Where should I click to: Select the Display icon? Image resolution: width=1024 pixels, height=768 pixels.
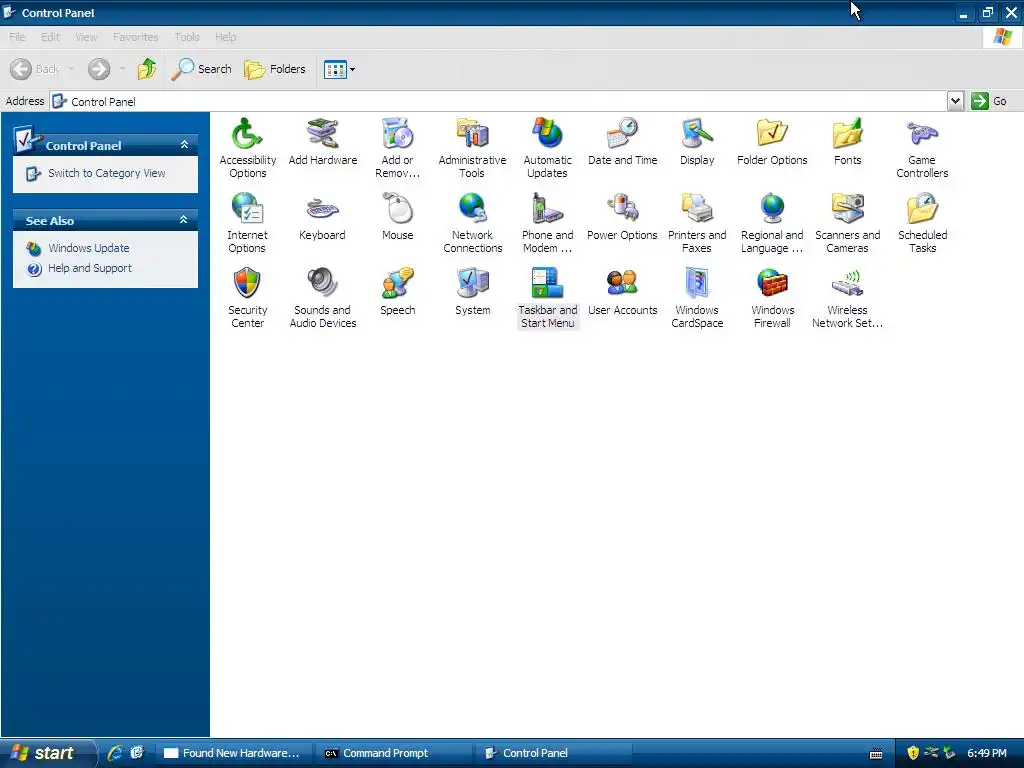697,142
